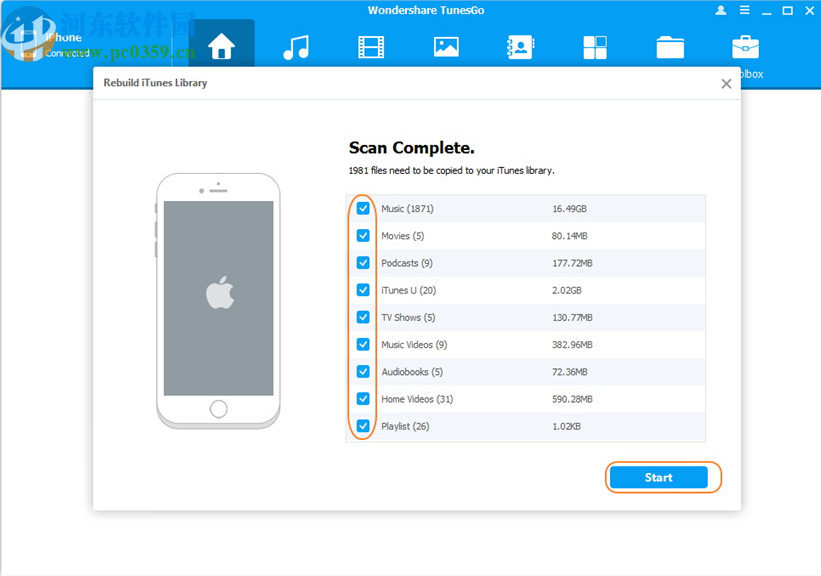Open the Videos film strip tab
The width and height of the screenshot is (821, 576).
point(371,47)
